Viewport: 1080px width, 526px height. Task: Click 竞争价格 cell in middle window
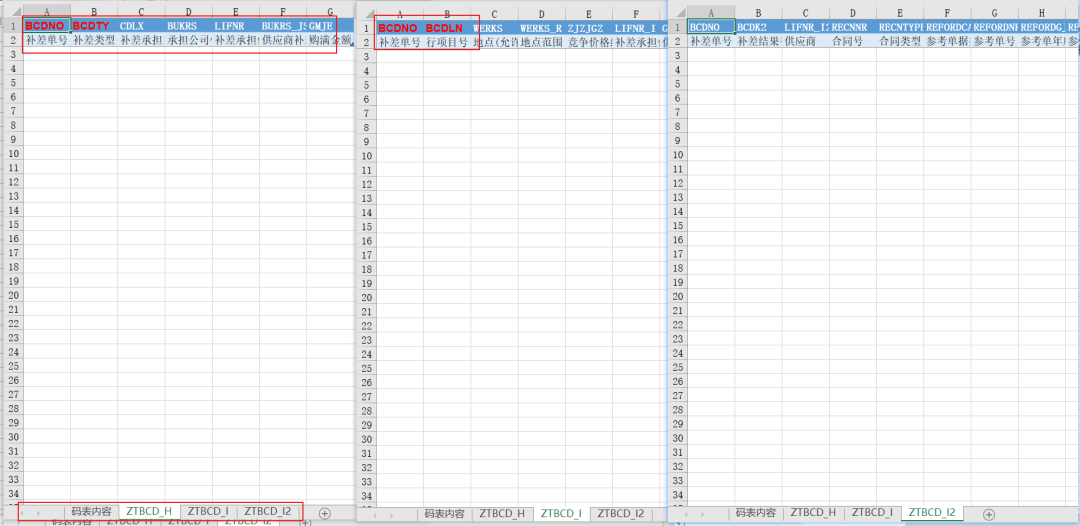coord(588,42)
